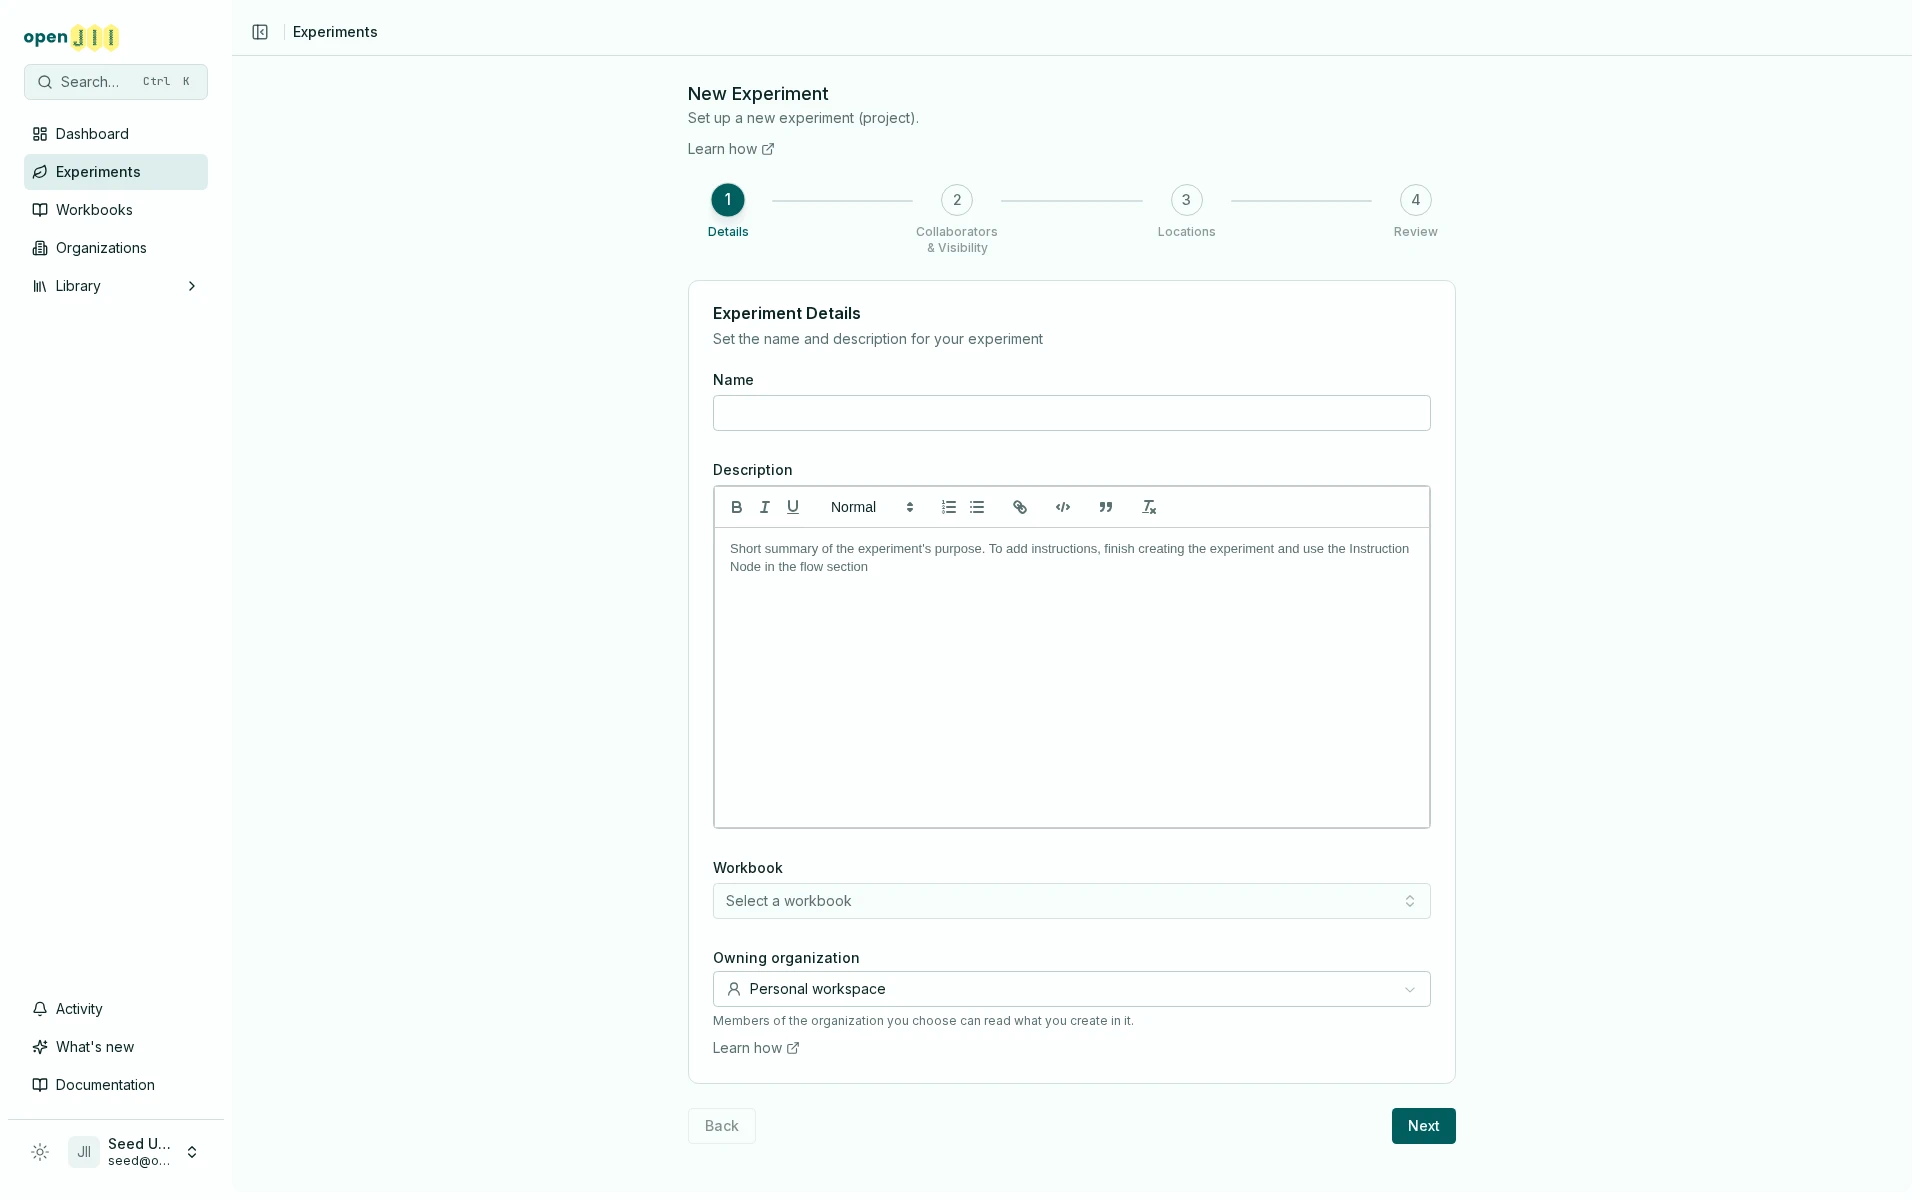1920x1200 pixels.
Task: Open the Select a workbook dropdown
Action: click(1071, 901)
